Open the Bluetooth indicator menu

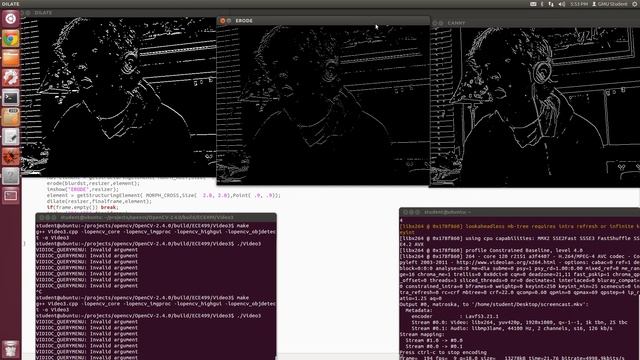click(542, 4)
